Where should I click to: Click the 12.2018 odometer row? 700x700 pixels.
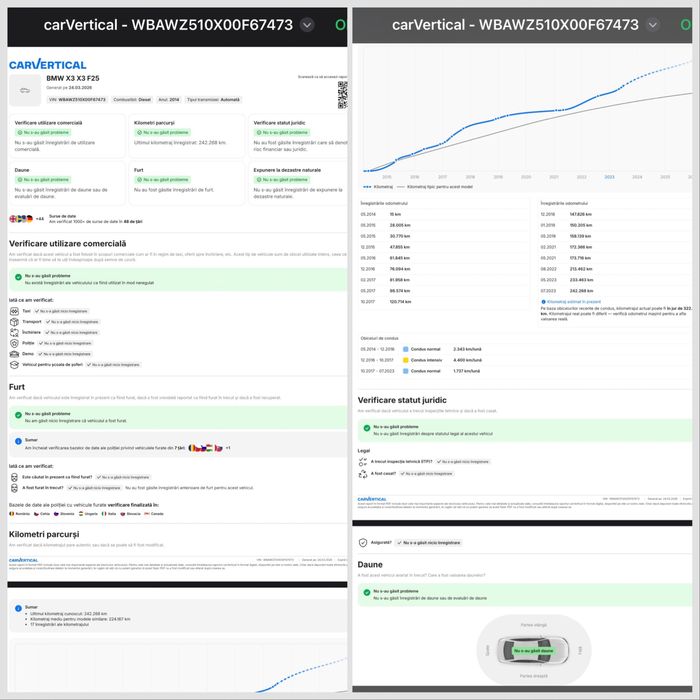pyautogui.click(x=615, y=214)
